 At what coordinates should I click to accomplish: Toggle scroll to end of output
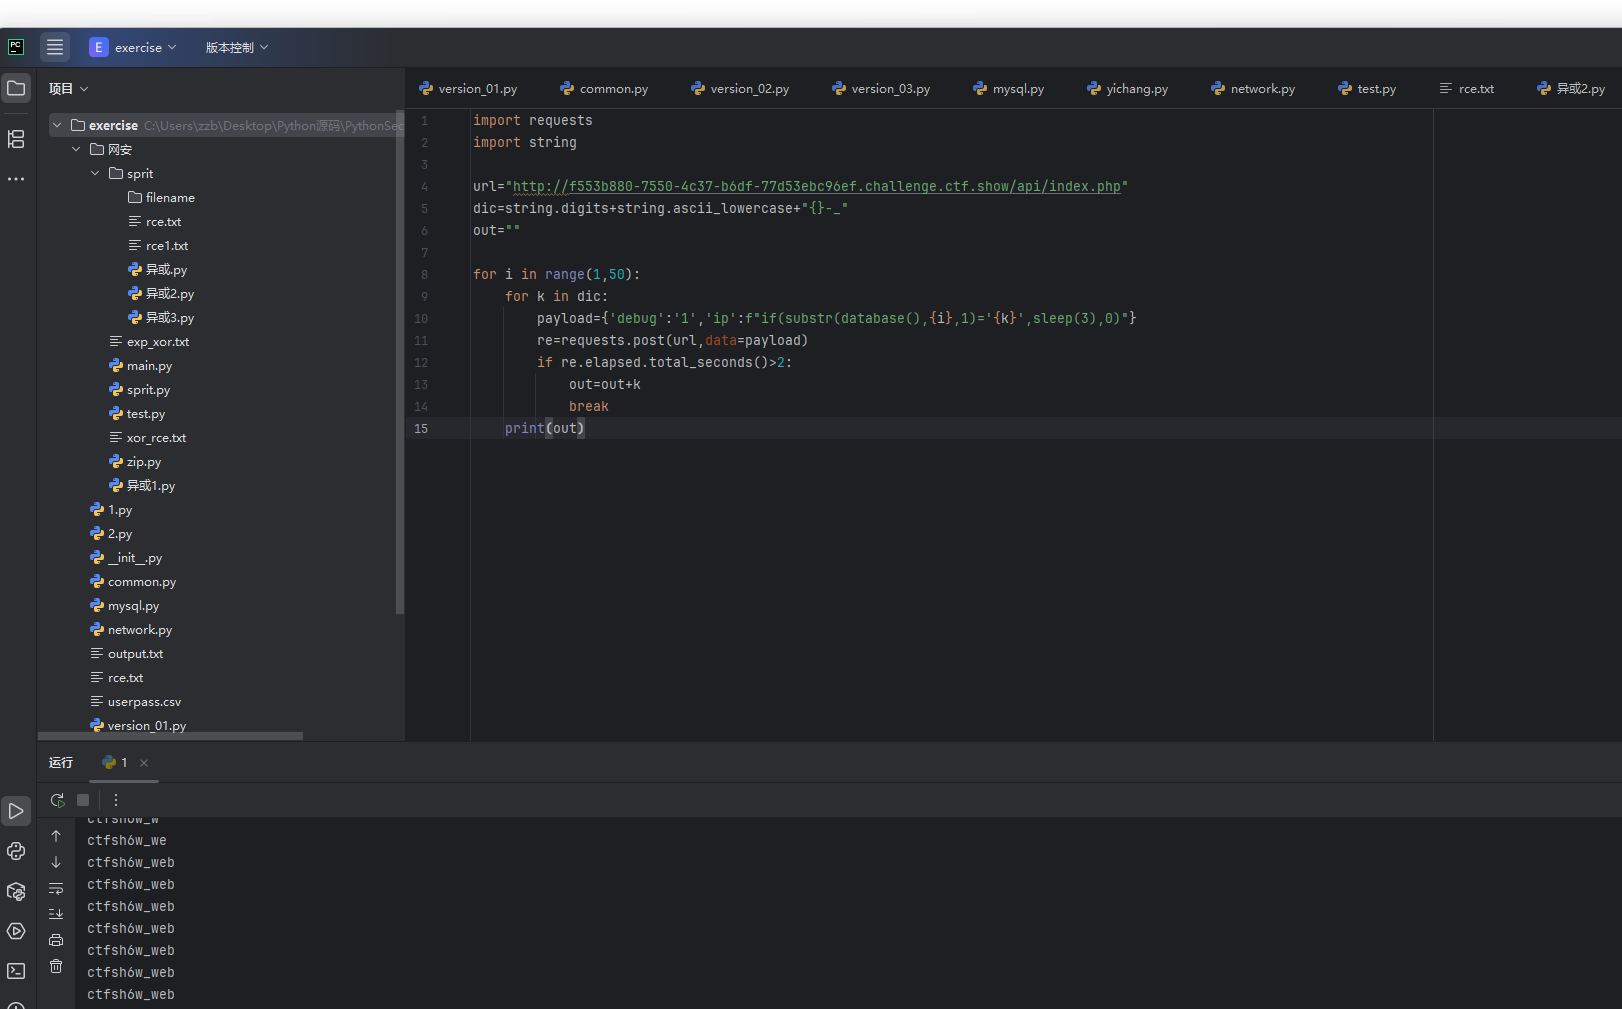(x=56, y=914)
